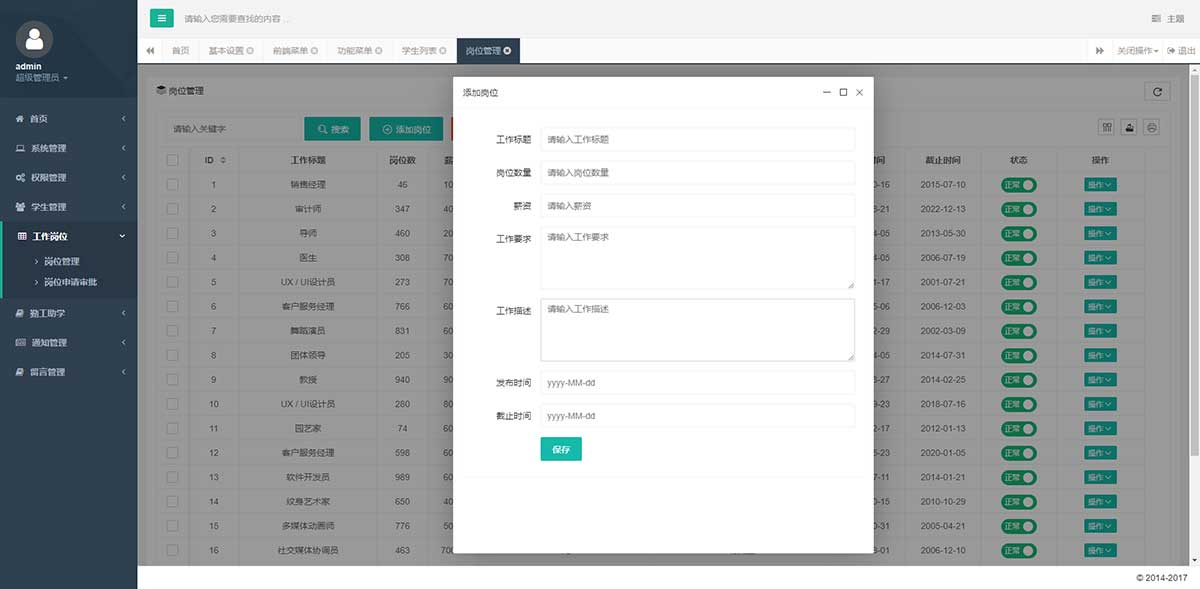Click the 工作标题 input field
The height and width of the screenshot is (589, 1200).
[x=697, y=140]
